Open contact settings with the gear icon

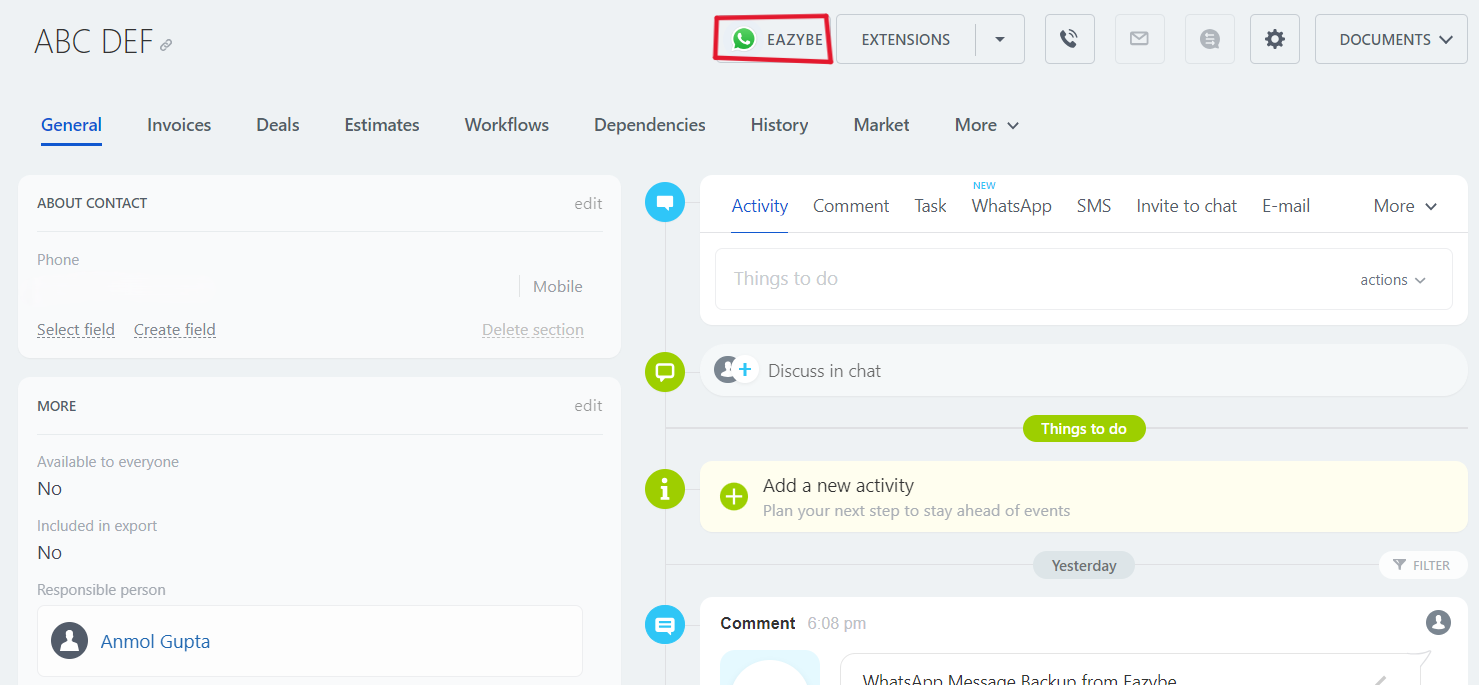coord(1274,39)
